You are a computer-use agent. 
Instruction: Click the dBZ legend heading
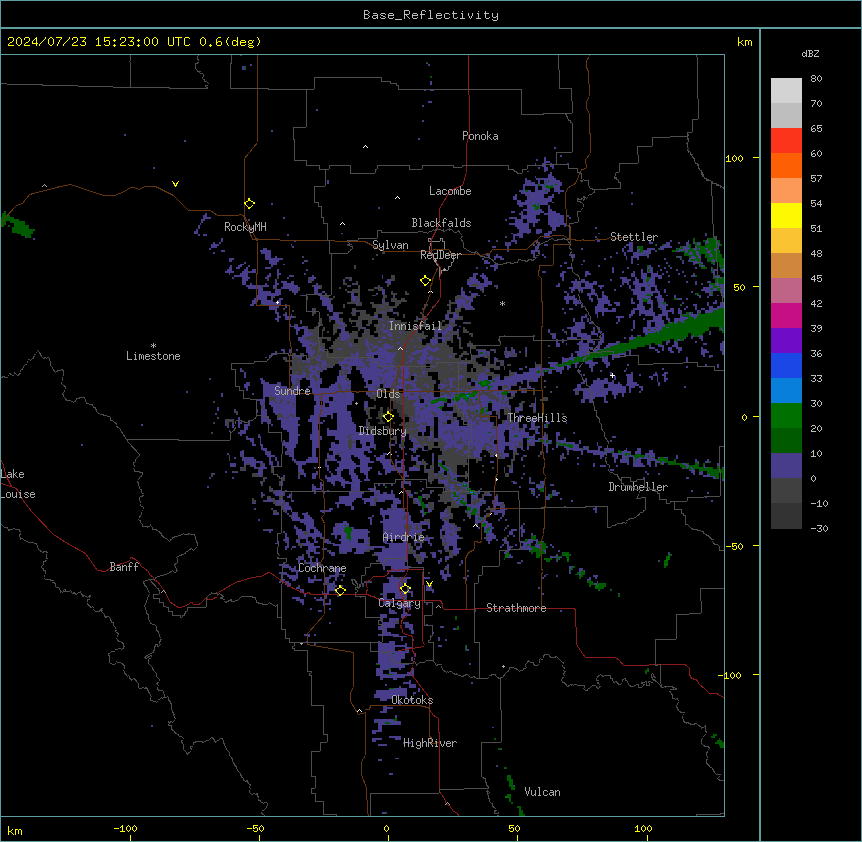click(810, 54)
